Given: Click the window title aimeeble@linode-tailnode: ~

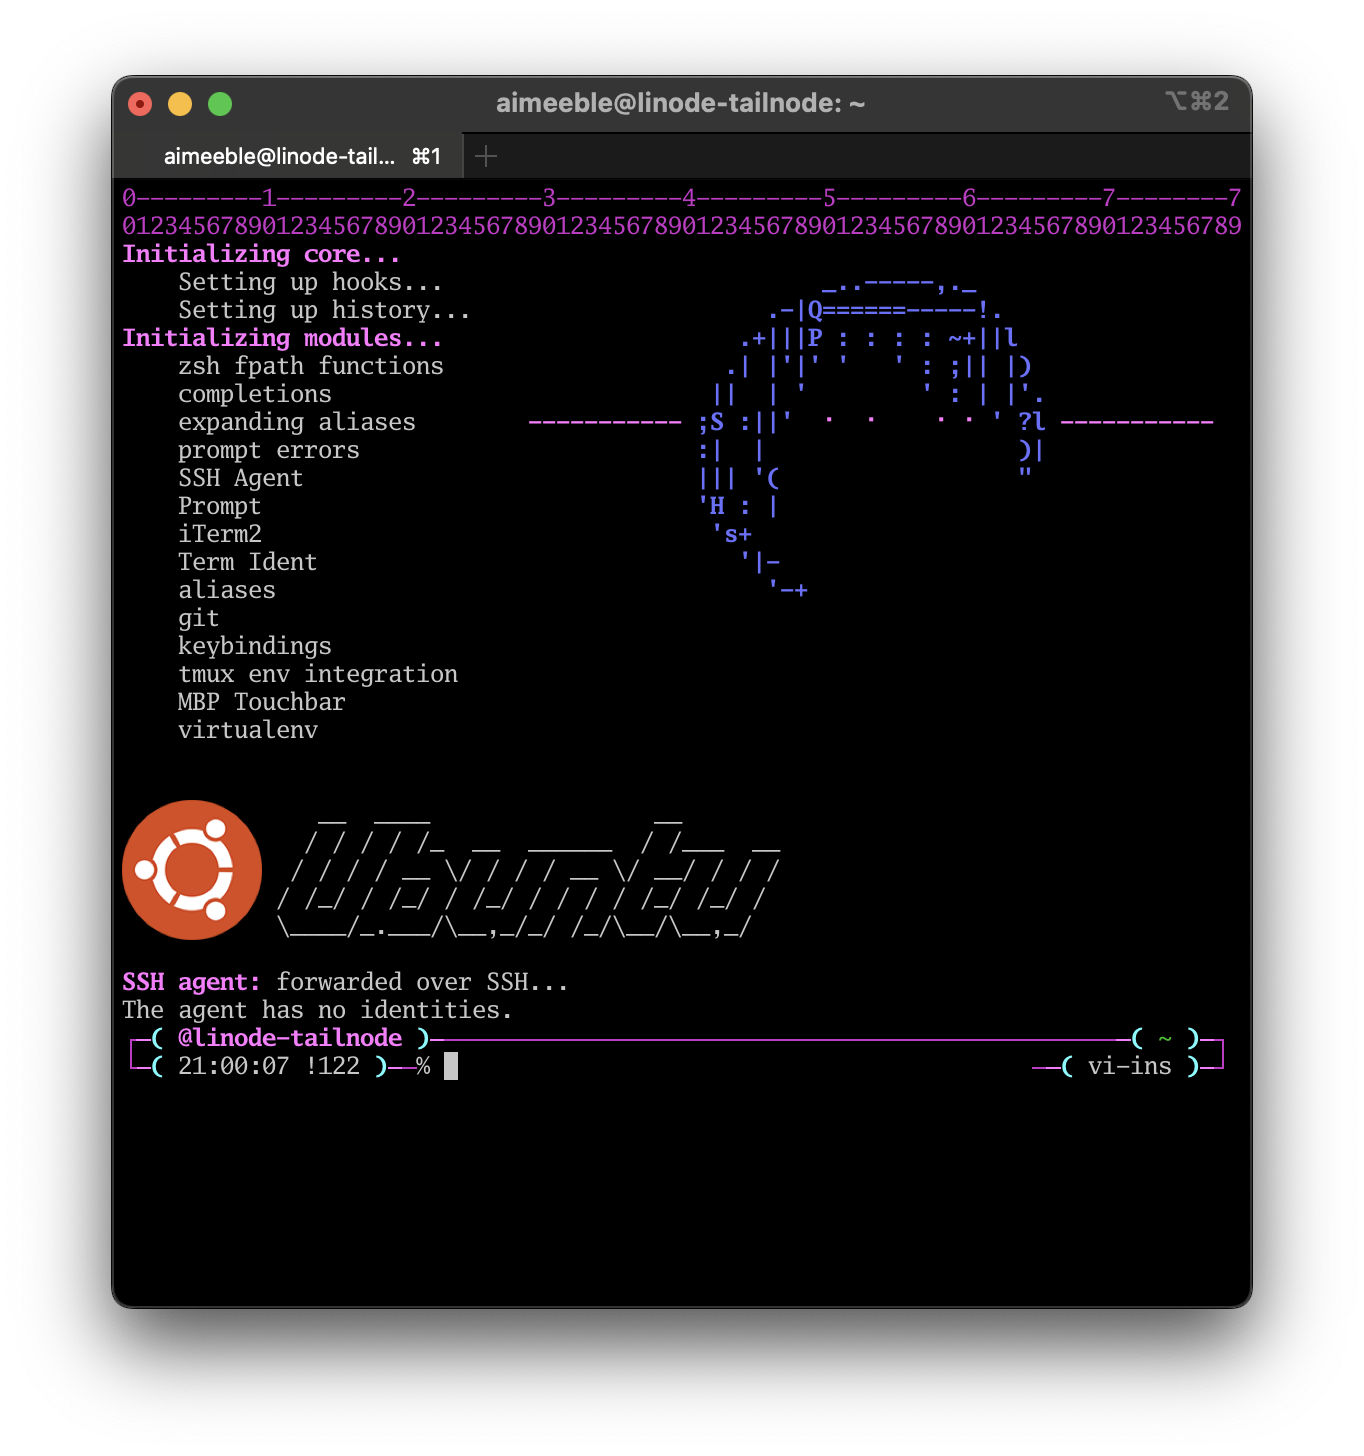Looking at the screenshot, I should point(680,103).
